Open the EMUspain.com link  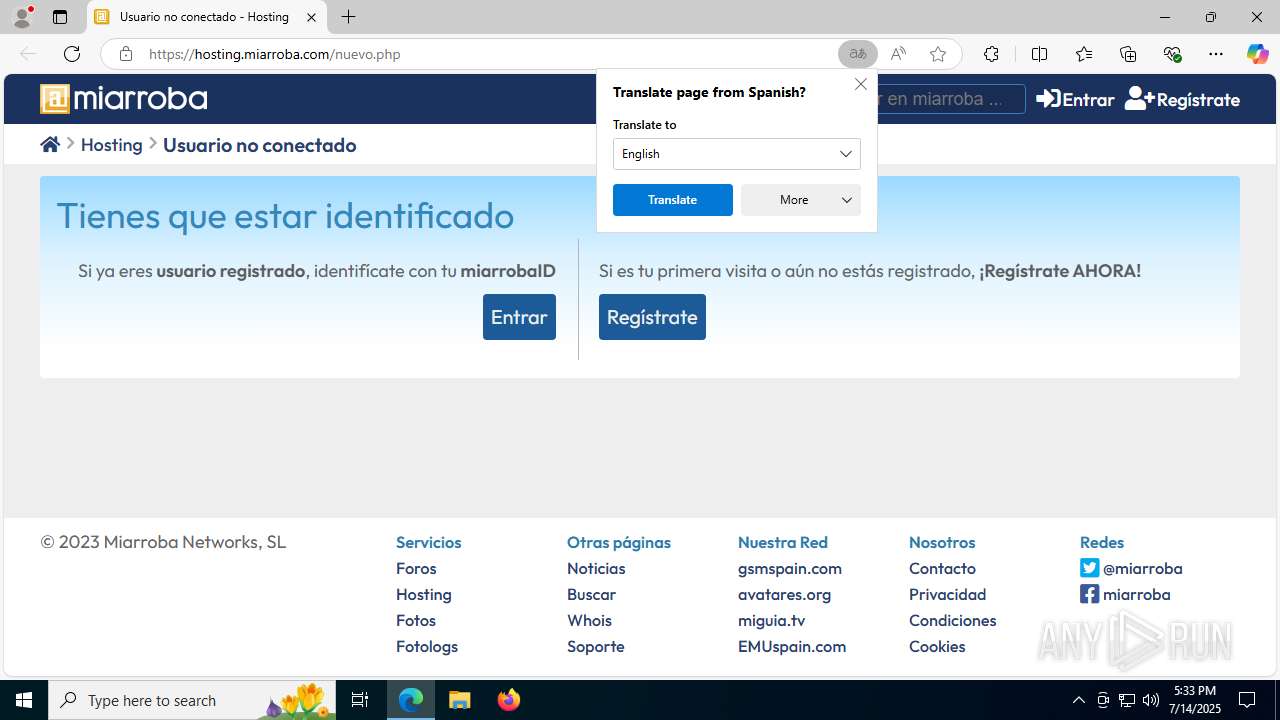(x=792, y=646)
